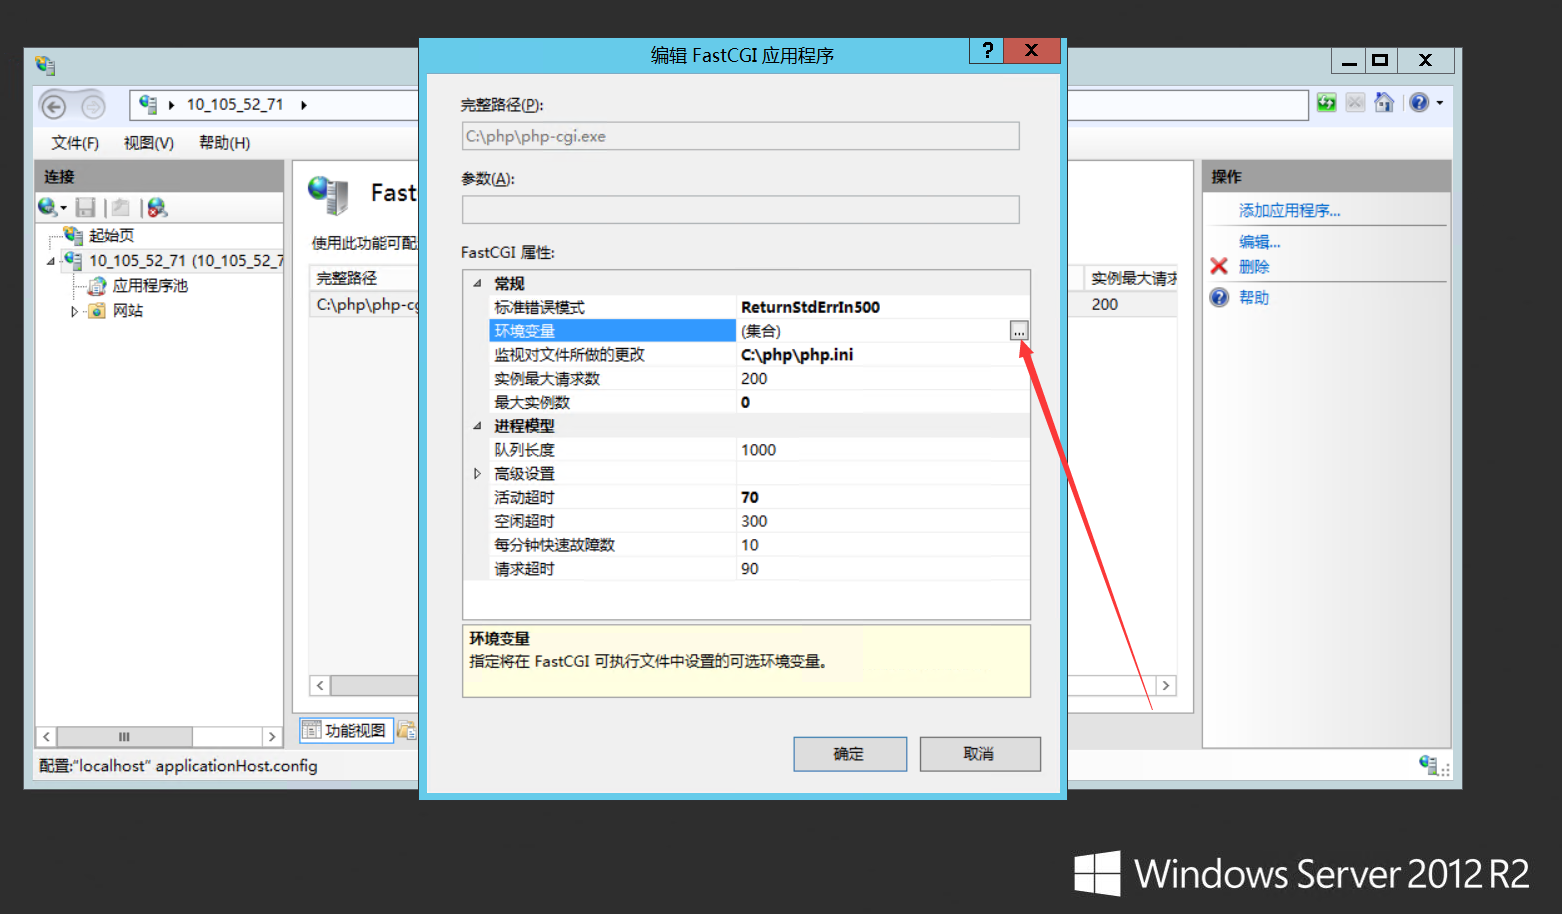Open the 视图(V) menu
Image resolution: width=1562 pixels, height=914 pixels.
coord(148,143)
